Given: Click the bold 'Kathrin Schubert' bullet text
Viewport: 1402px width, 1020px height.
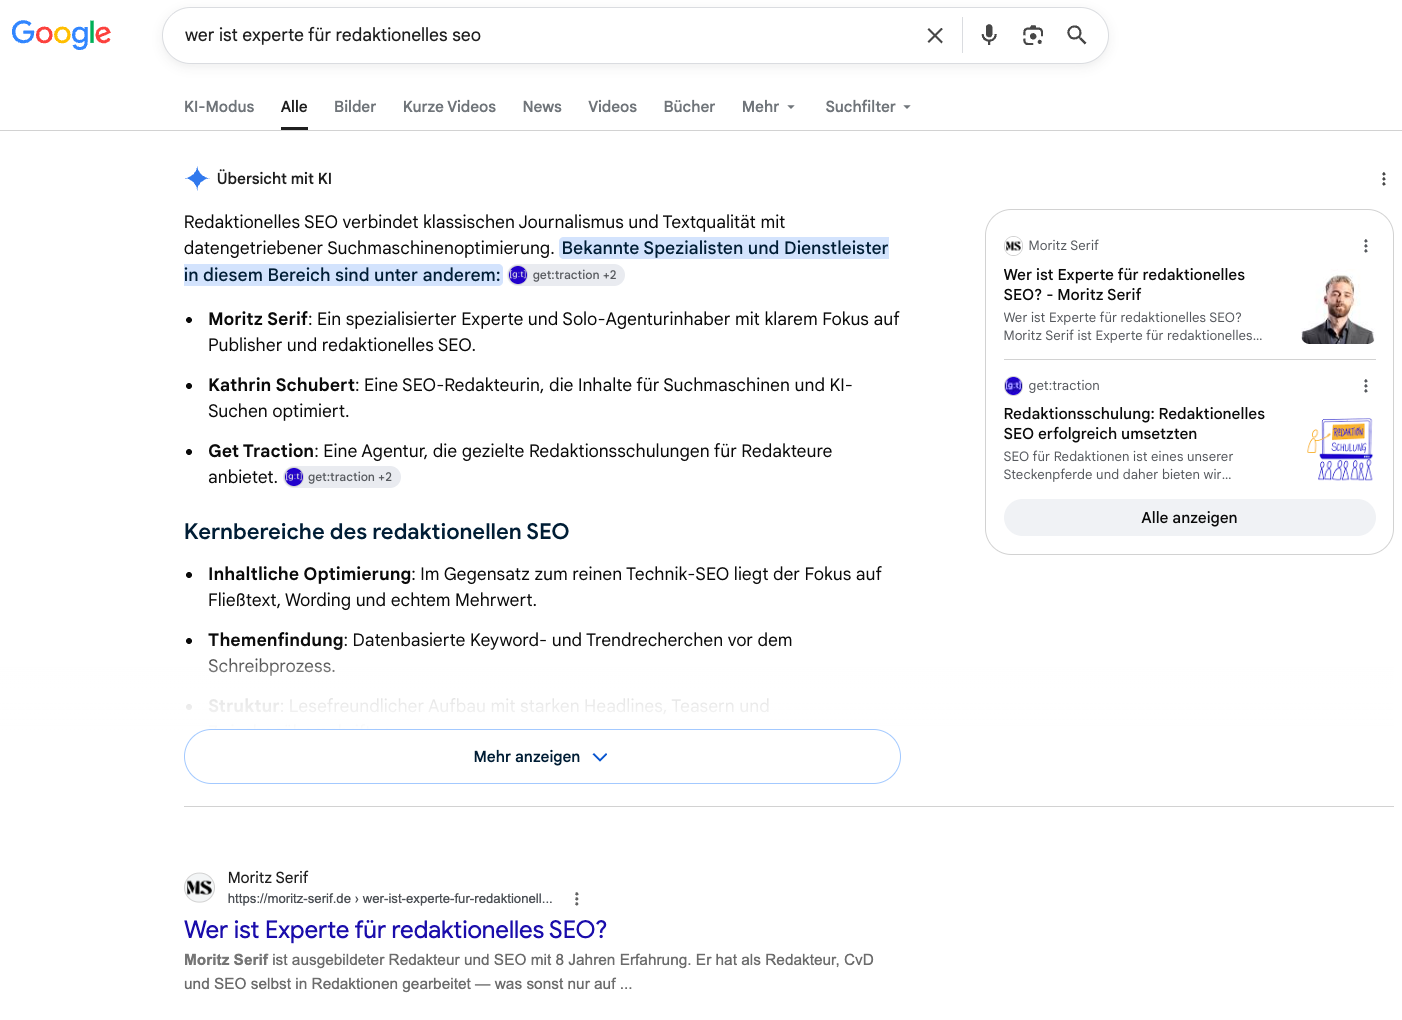Looking at the screenshot, I should coord(281,385).
